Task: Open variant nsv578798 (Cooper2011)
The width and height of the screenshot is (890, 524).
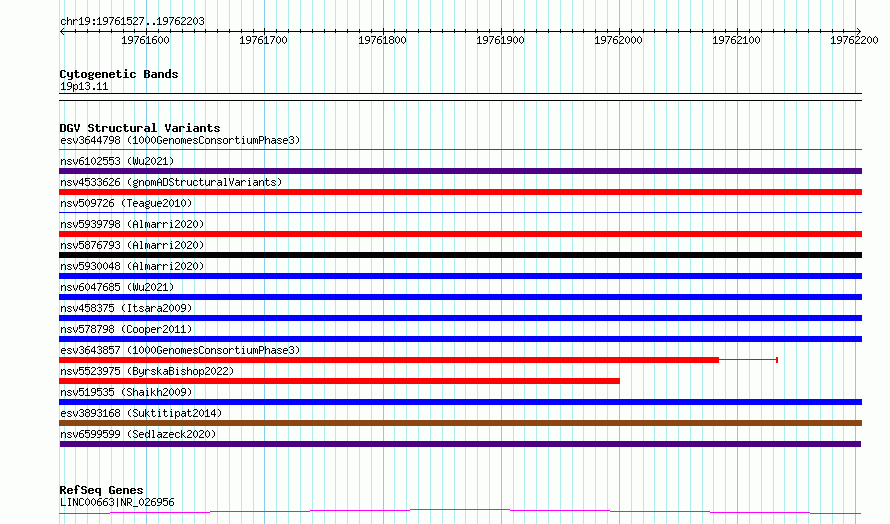Action: pyautogui.click(x=126, y=329)
